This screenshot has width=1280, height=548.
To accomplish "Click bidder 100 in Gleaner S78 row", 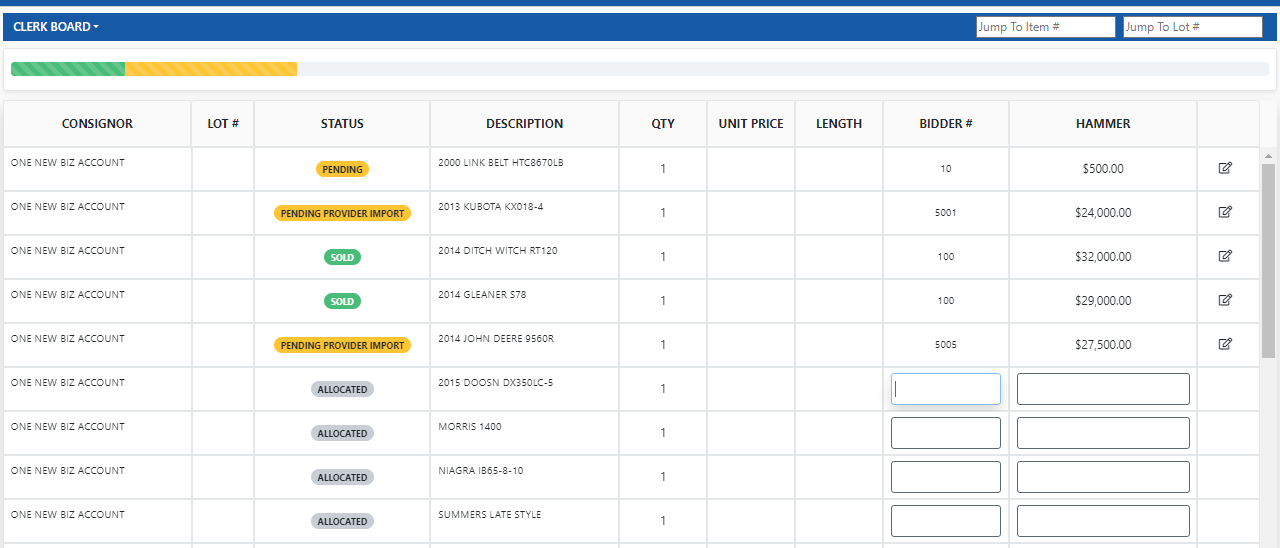I will [x=946, y=301].
